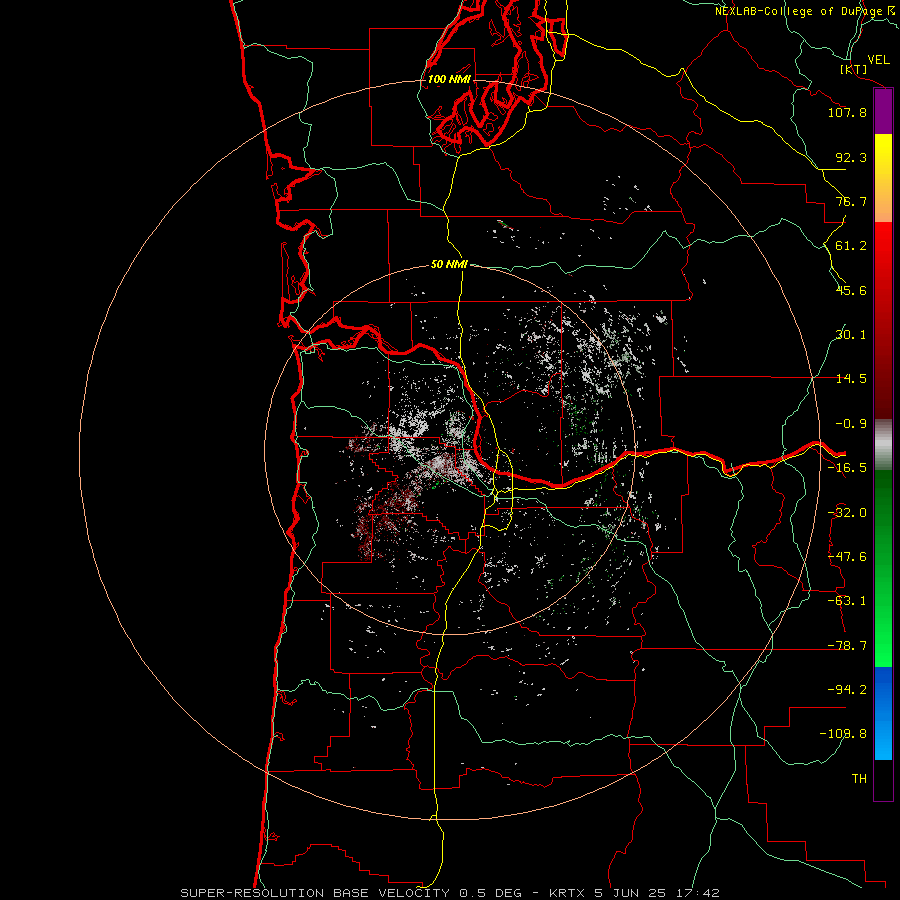Select the "-78.7" scale value
This screenshot has width=900, height=900.
(x=847, y=646)
